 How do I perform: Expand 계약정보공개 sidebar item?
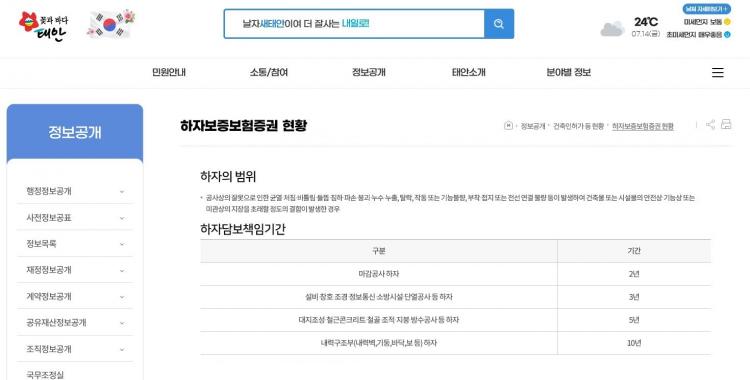click(75, 296)
